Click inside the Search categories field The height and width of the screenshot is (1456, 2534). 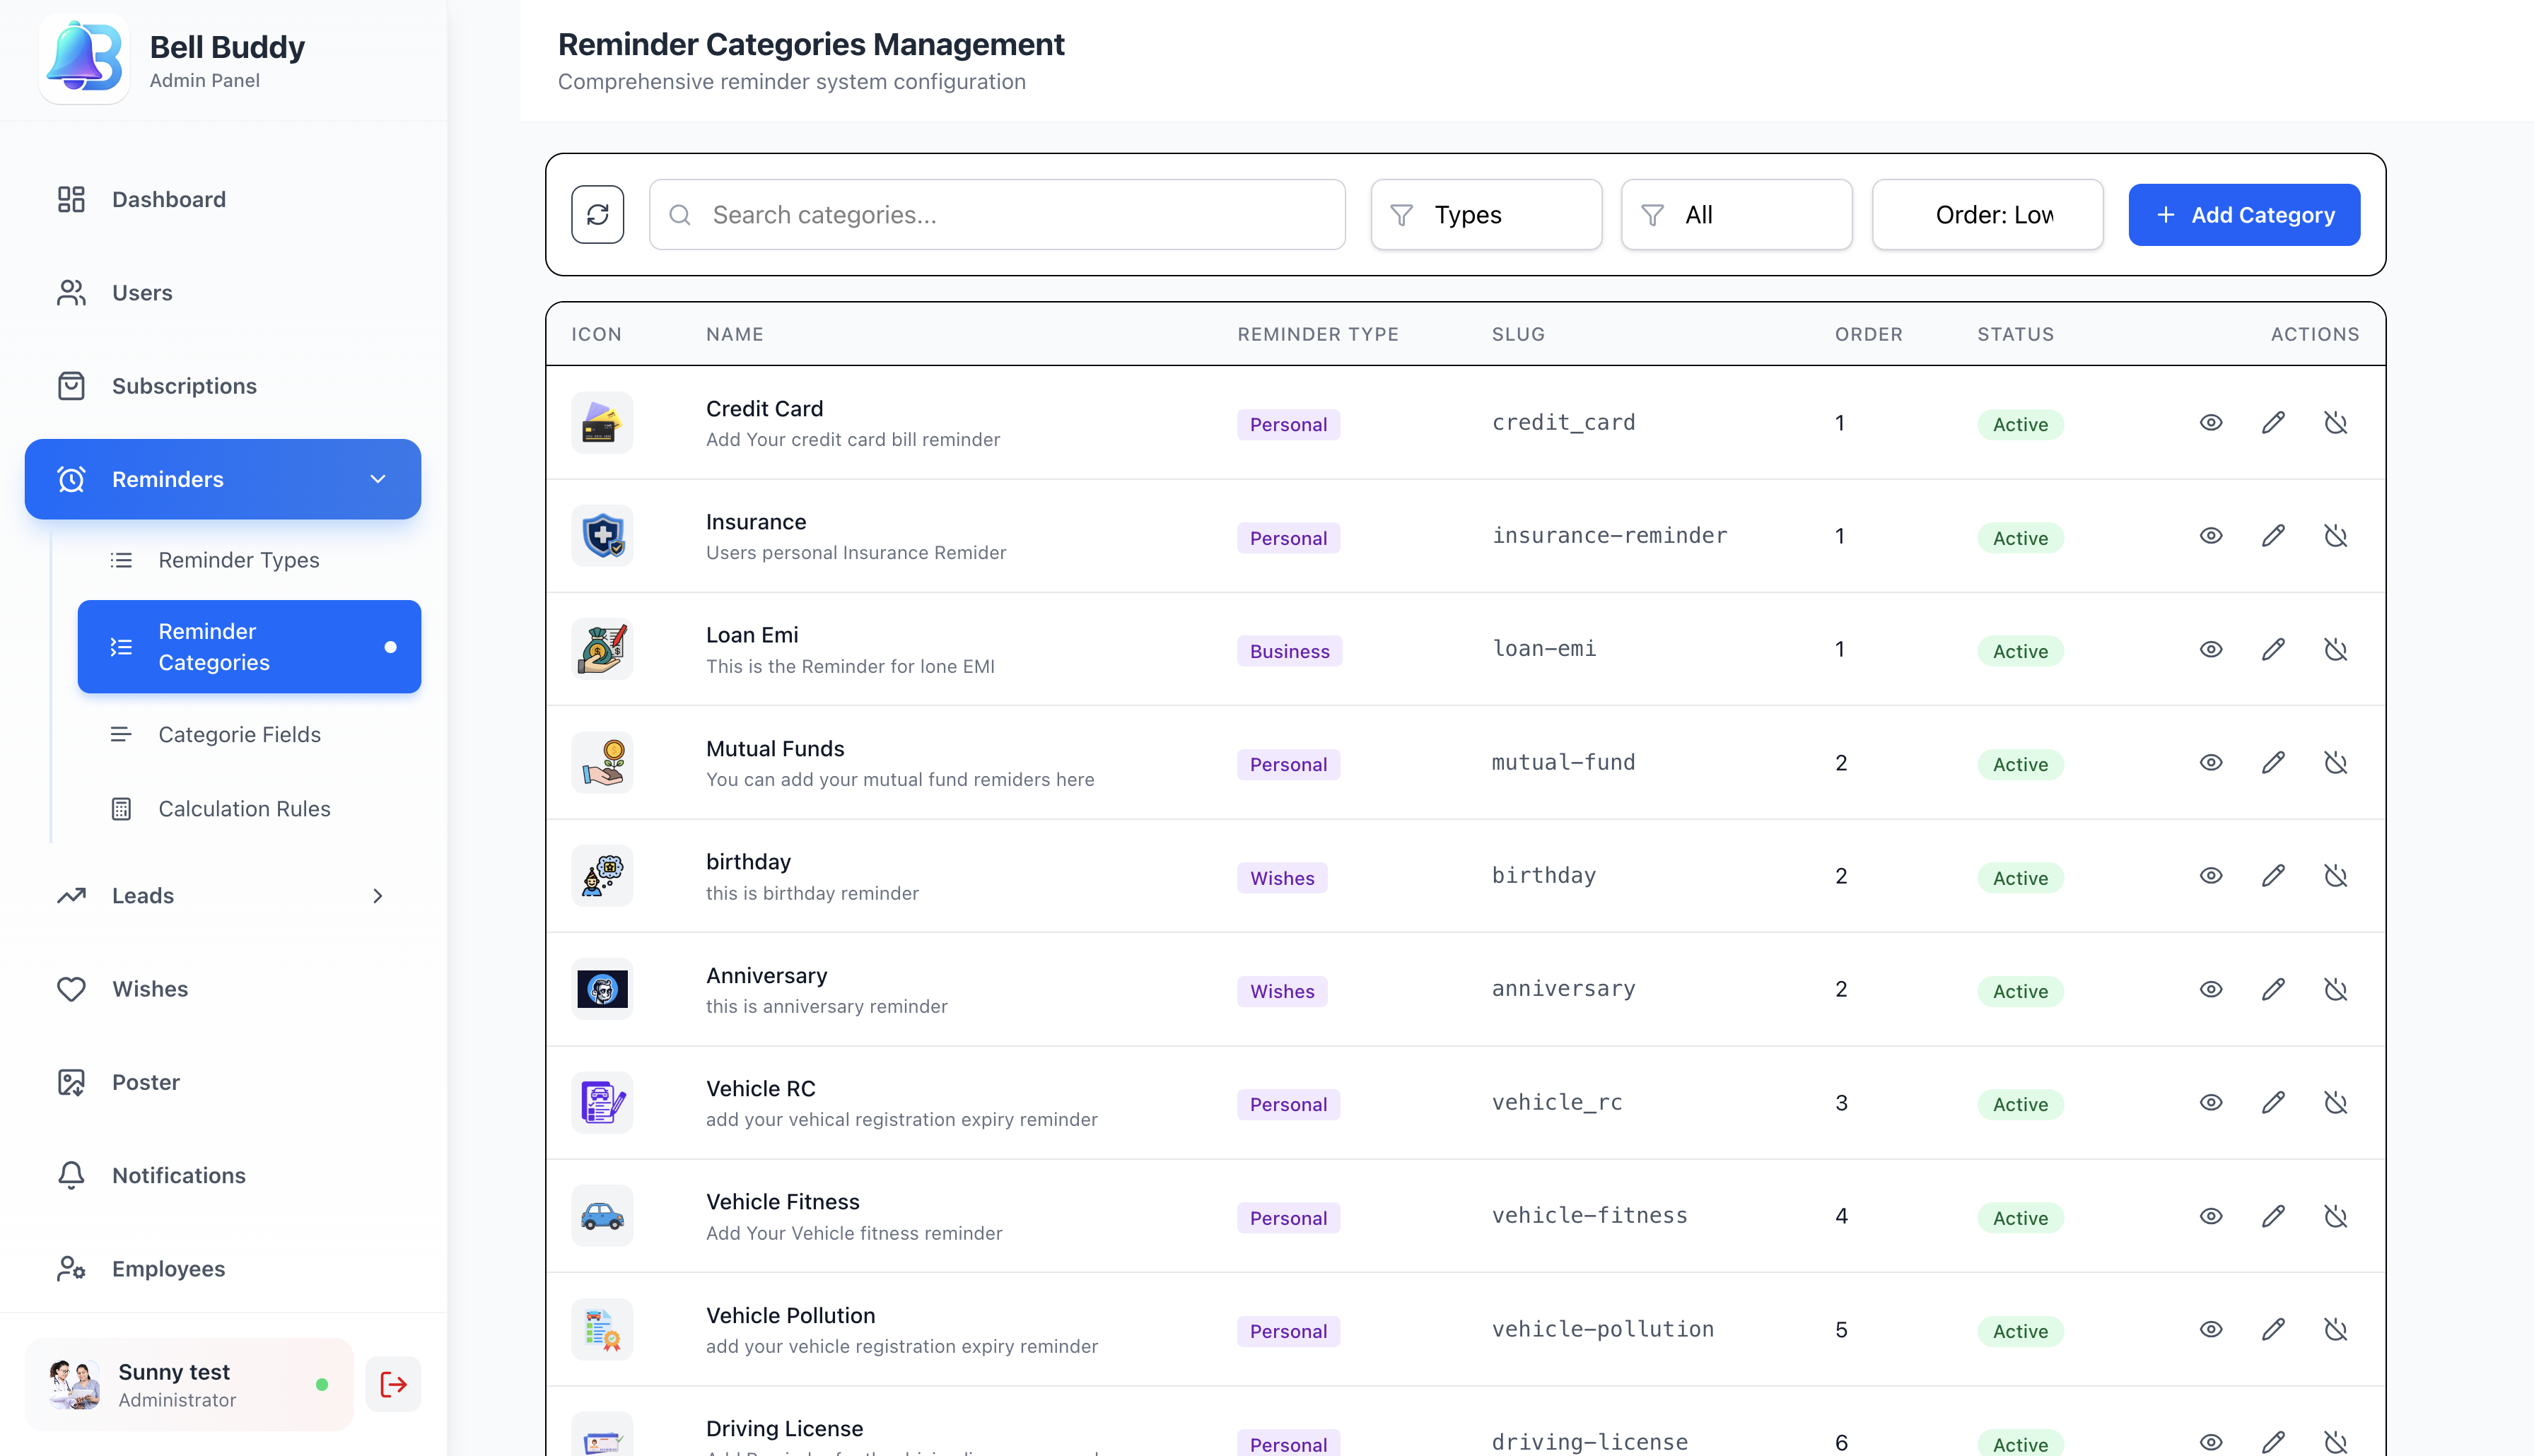(x=997, y=214)
